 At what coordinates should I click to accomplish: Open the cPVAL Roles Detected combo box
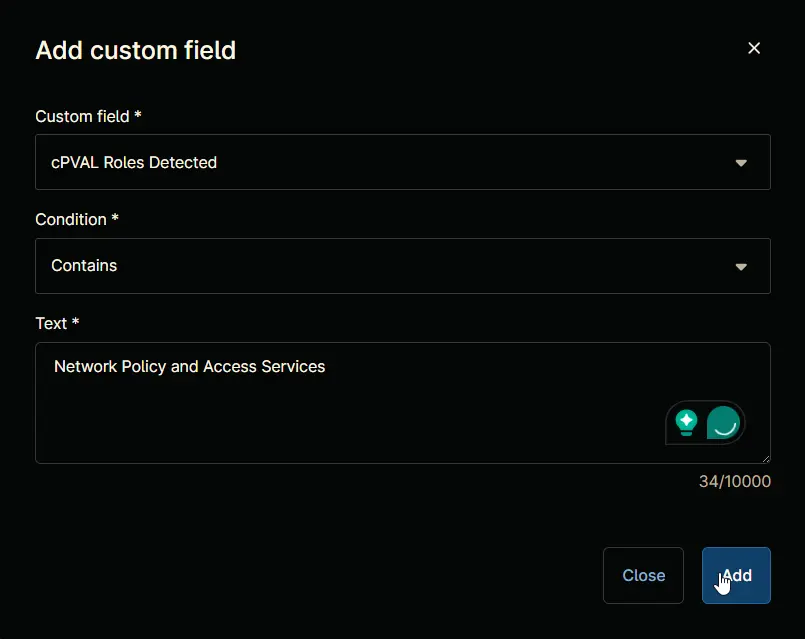(x=402, y=162)
